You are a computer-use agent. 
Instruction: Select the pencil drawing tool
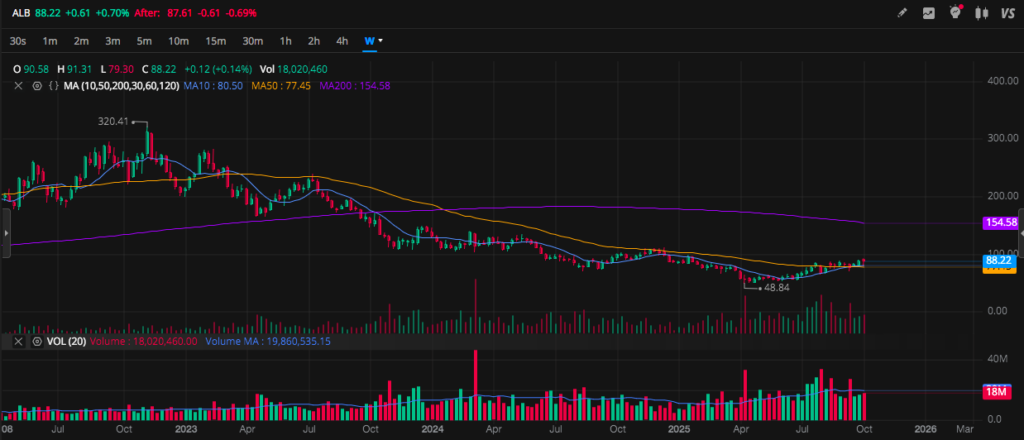tap(901, 13)
